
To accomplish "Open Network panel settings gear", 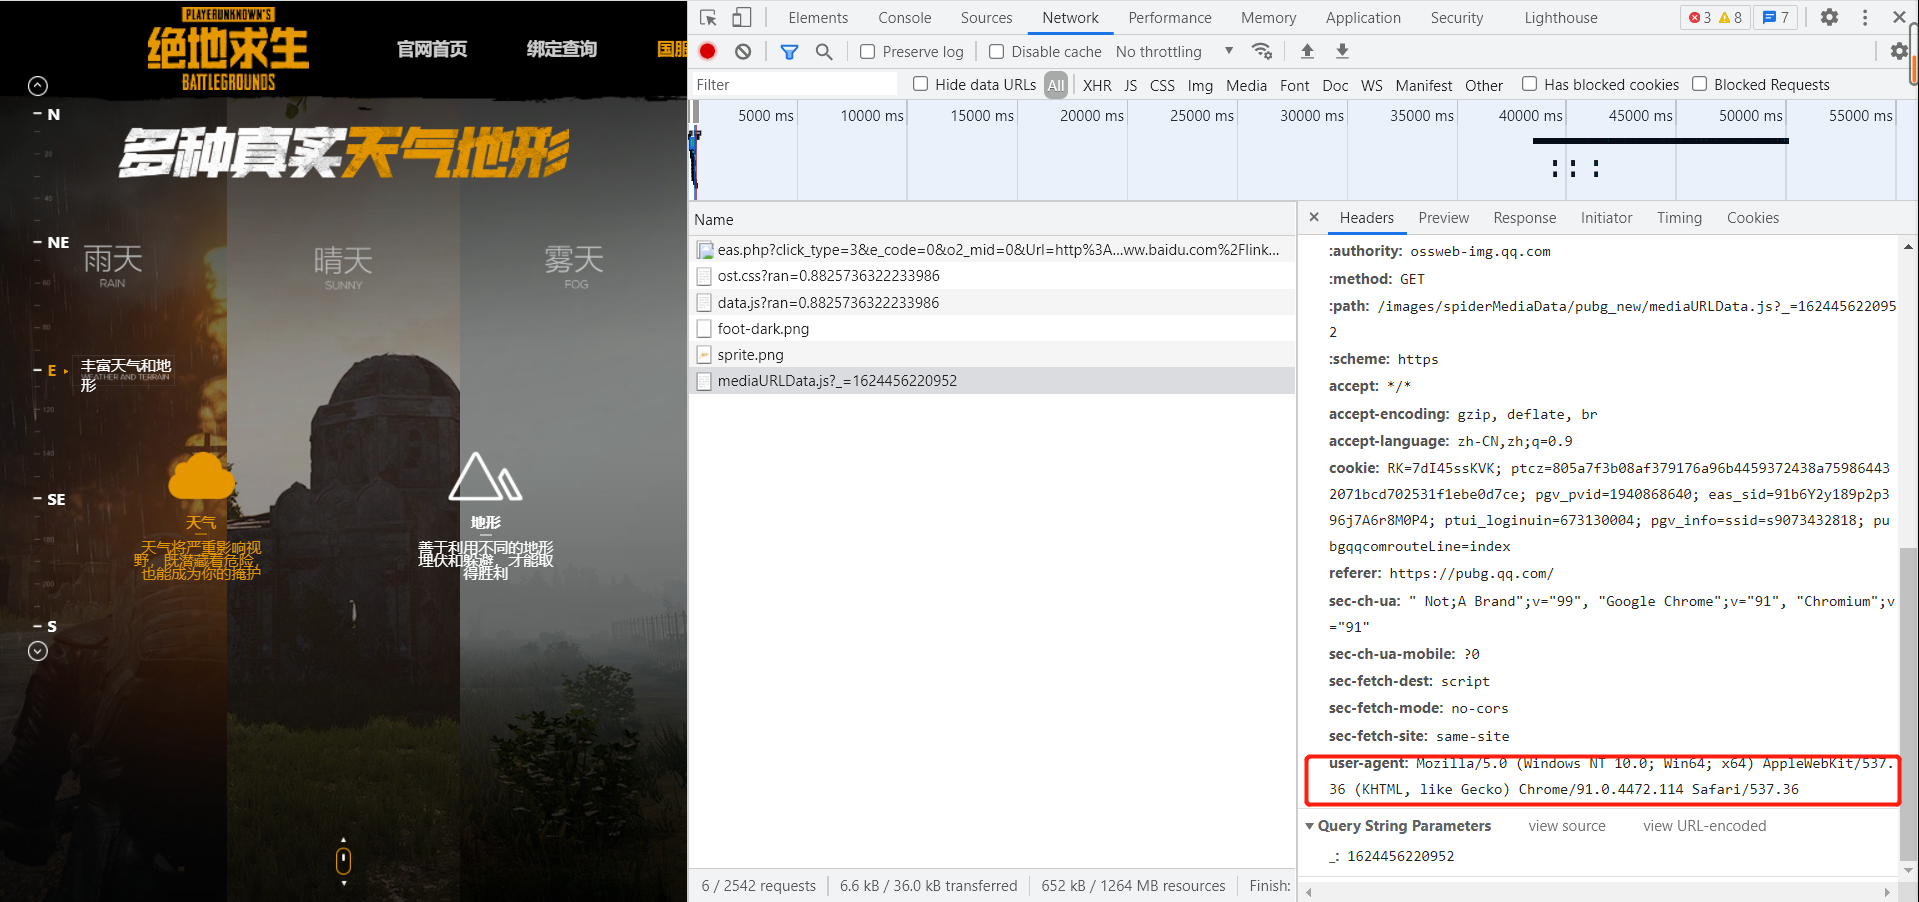I will coord(1899,51).
